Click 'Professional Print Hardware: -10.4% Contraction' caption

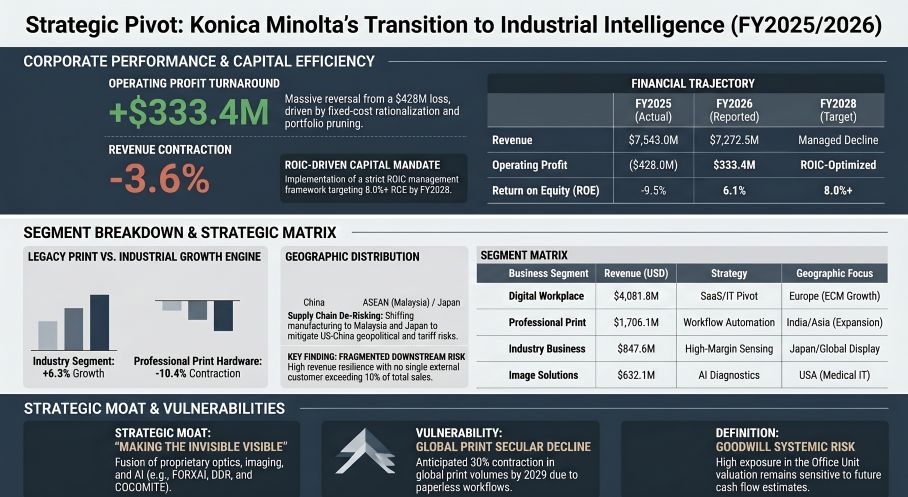[197, 367]
